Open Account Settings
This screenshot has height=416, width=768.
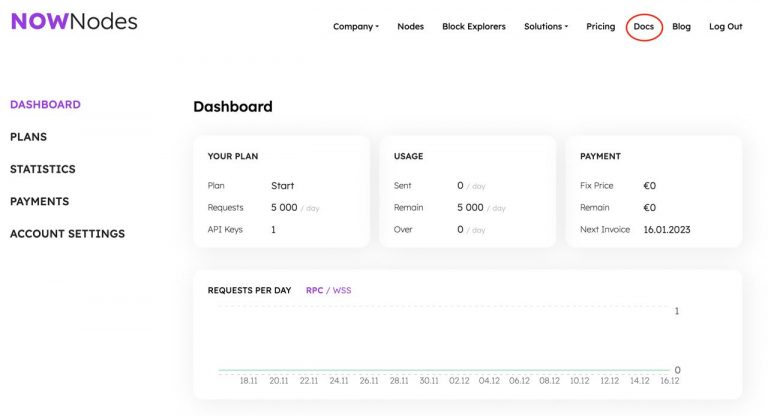tap(67, 234)
